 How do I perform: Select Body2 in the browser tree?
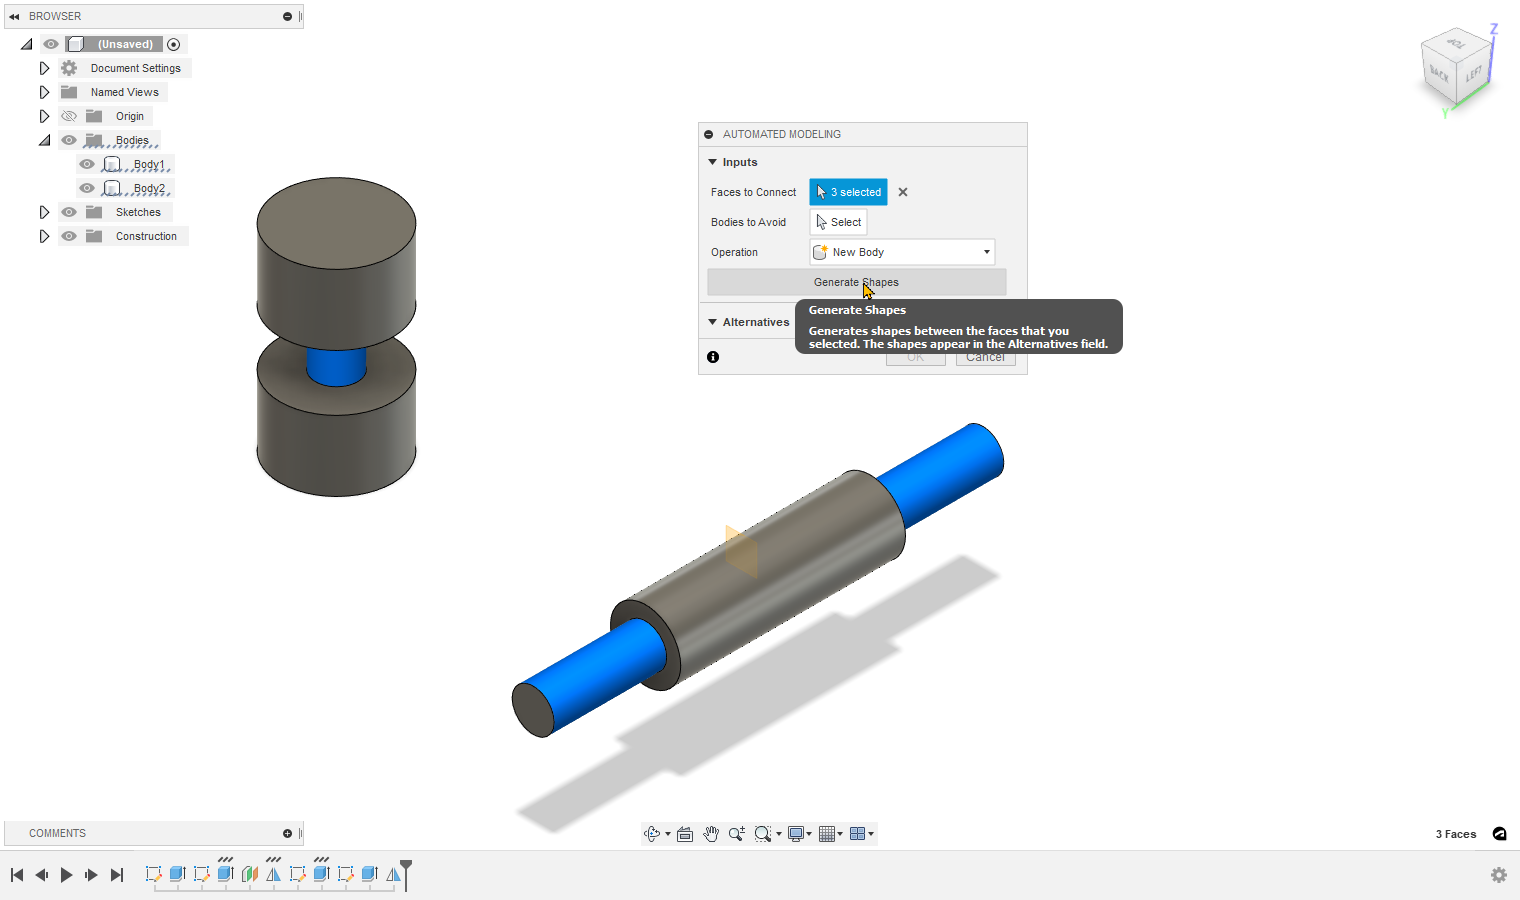coord(149,188)
